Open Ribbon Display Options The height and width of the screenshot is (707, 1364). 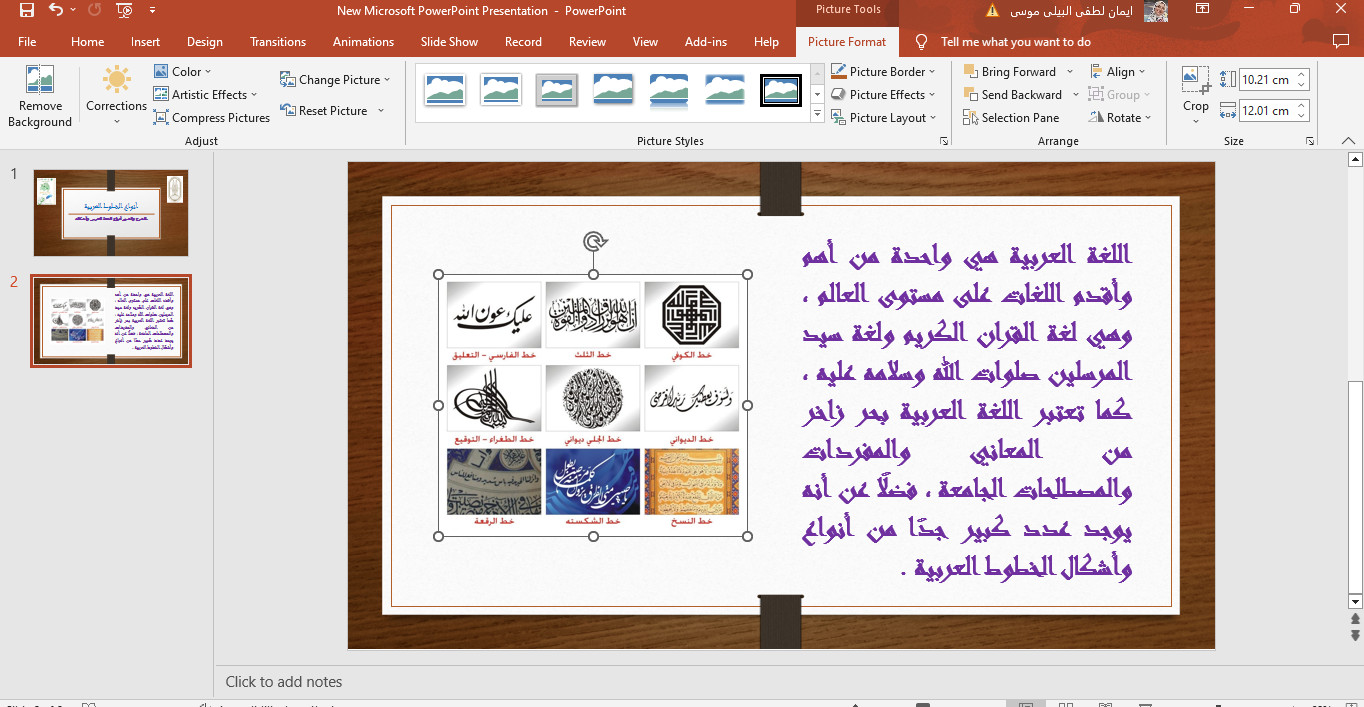tap(1204, 11)
